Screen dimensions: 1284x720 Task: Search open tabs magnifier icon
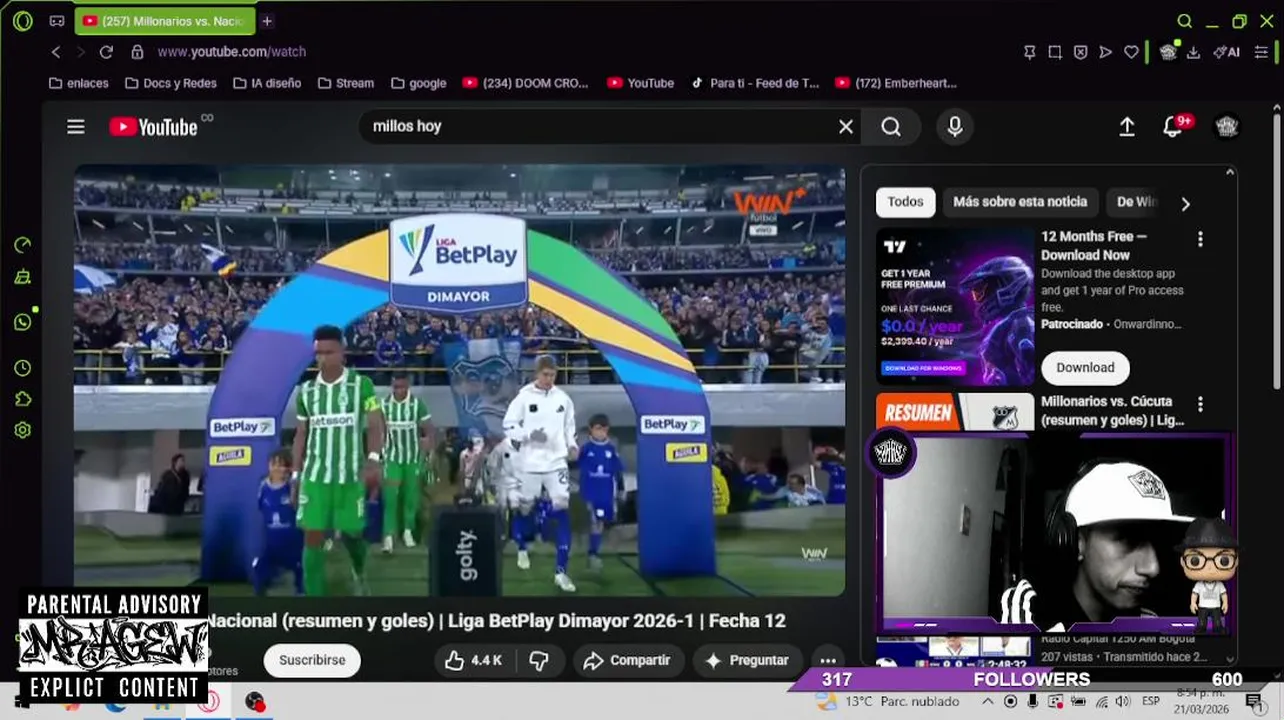[x=1185, y=21]
